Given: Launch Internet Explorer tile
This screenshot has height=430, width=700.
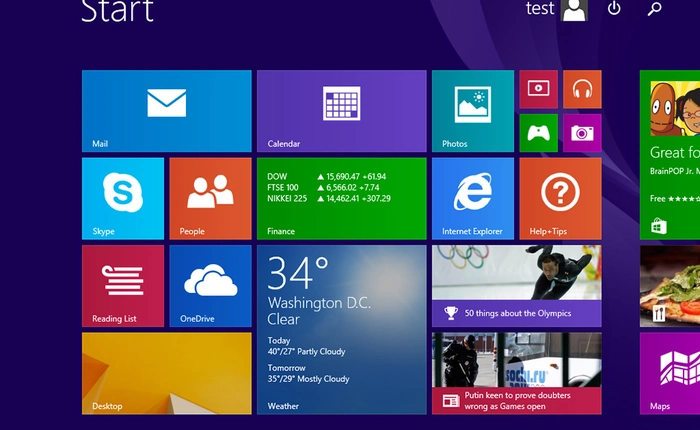Looking at the screenshot, I should (x=473, y=198).
